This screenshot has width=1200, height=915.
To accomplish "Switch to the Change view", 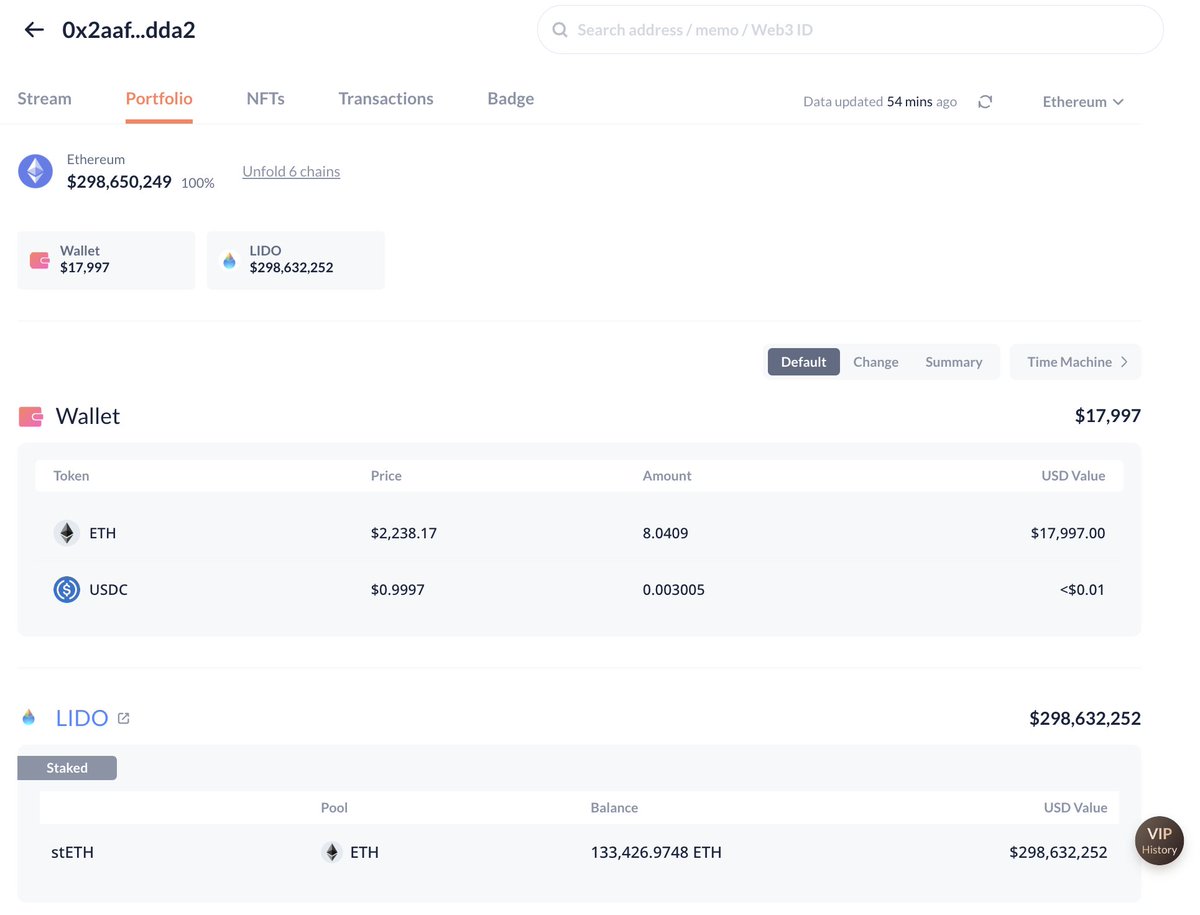I will tap(876, 362).
